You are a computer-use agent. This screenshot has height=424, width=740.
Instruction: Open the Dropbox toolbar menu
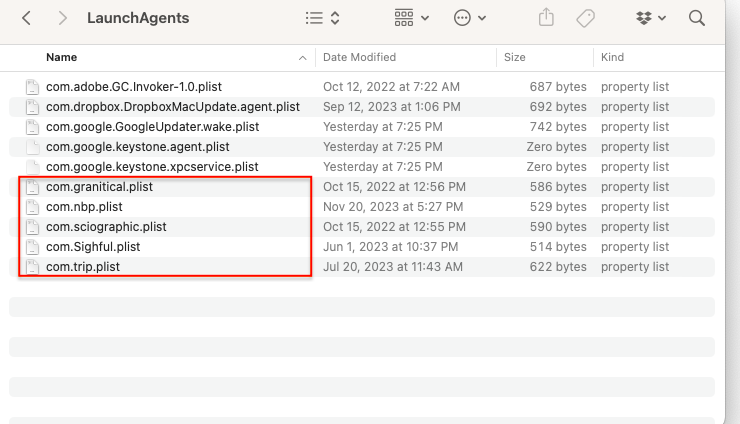coord(651,18)
